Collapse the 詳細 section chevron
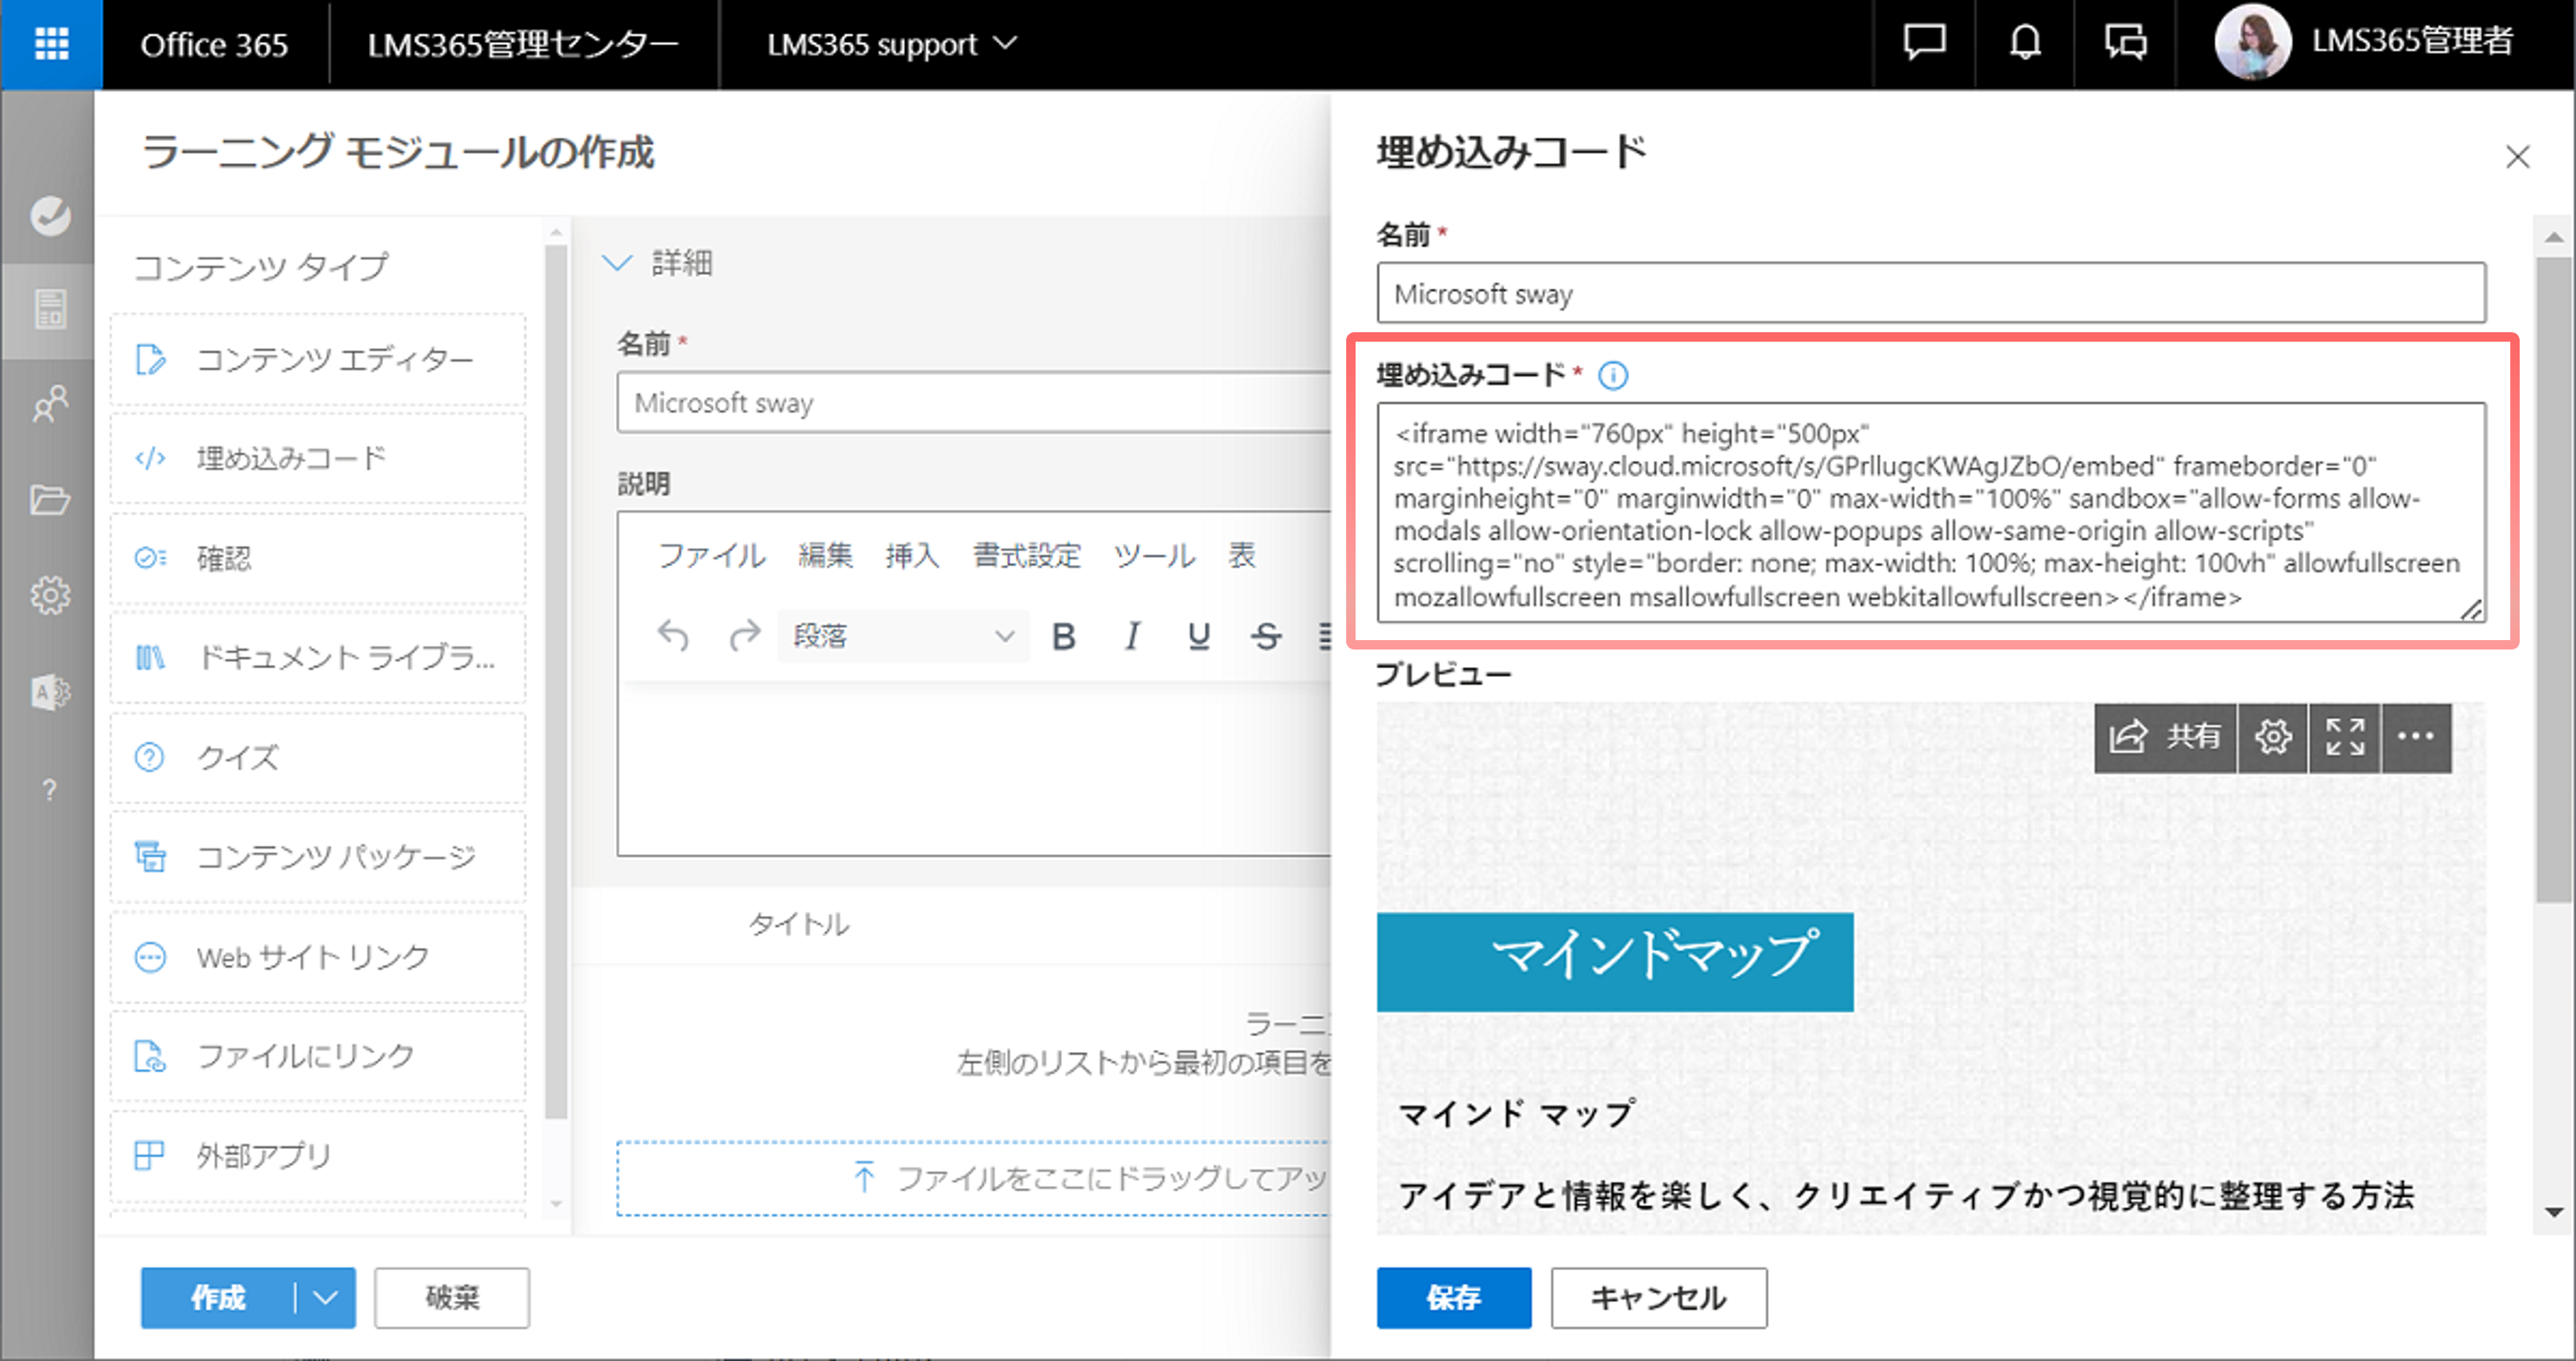Viewport: 2576px width, 1361px height. click(617, 263)
